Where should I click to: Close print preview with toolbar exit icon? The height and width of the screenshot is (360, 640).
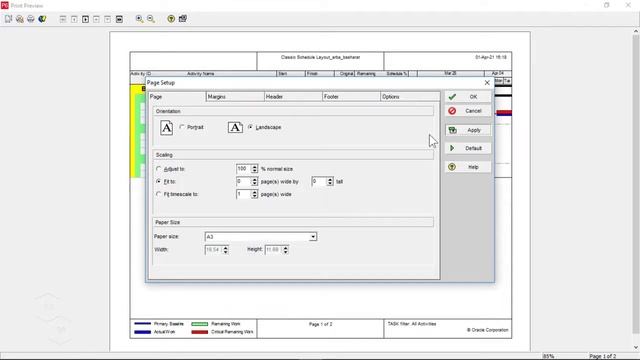183,19
